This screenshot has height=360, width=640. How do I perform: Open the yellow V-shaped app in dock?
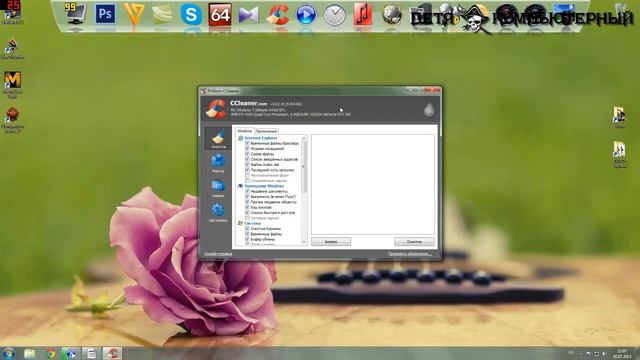[x=134, y=14]
